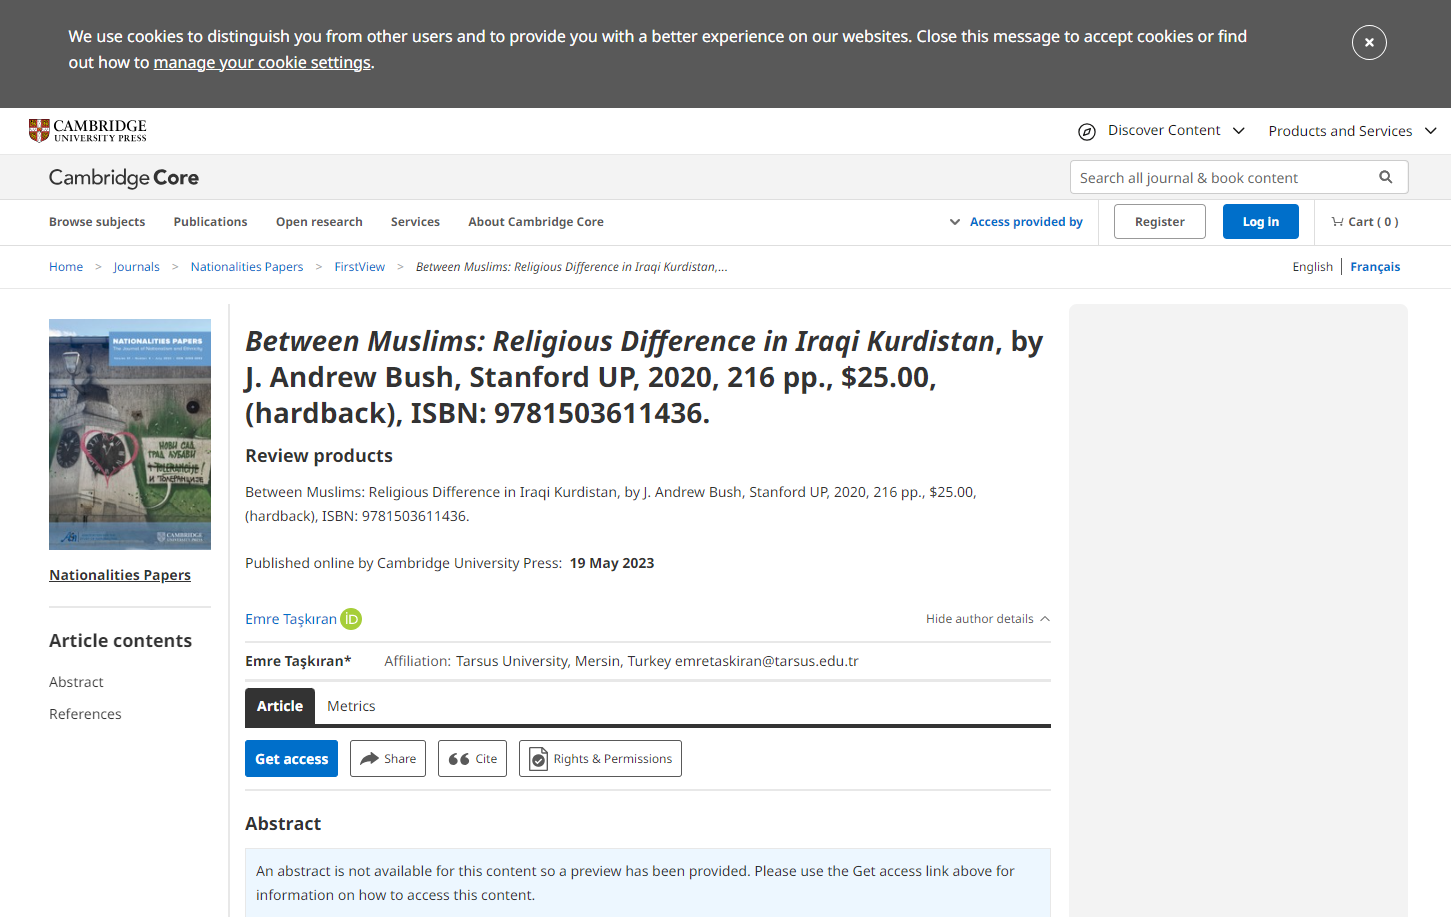Open the Browse subjects menu
This screenshot has height=917, width=1451.
(x=97, y=222)
